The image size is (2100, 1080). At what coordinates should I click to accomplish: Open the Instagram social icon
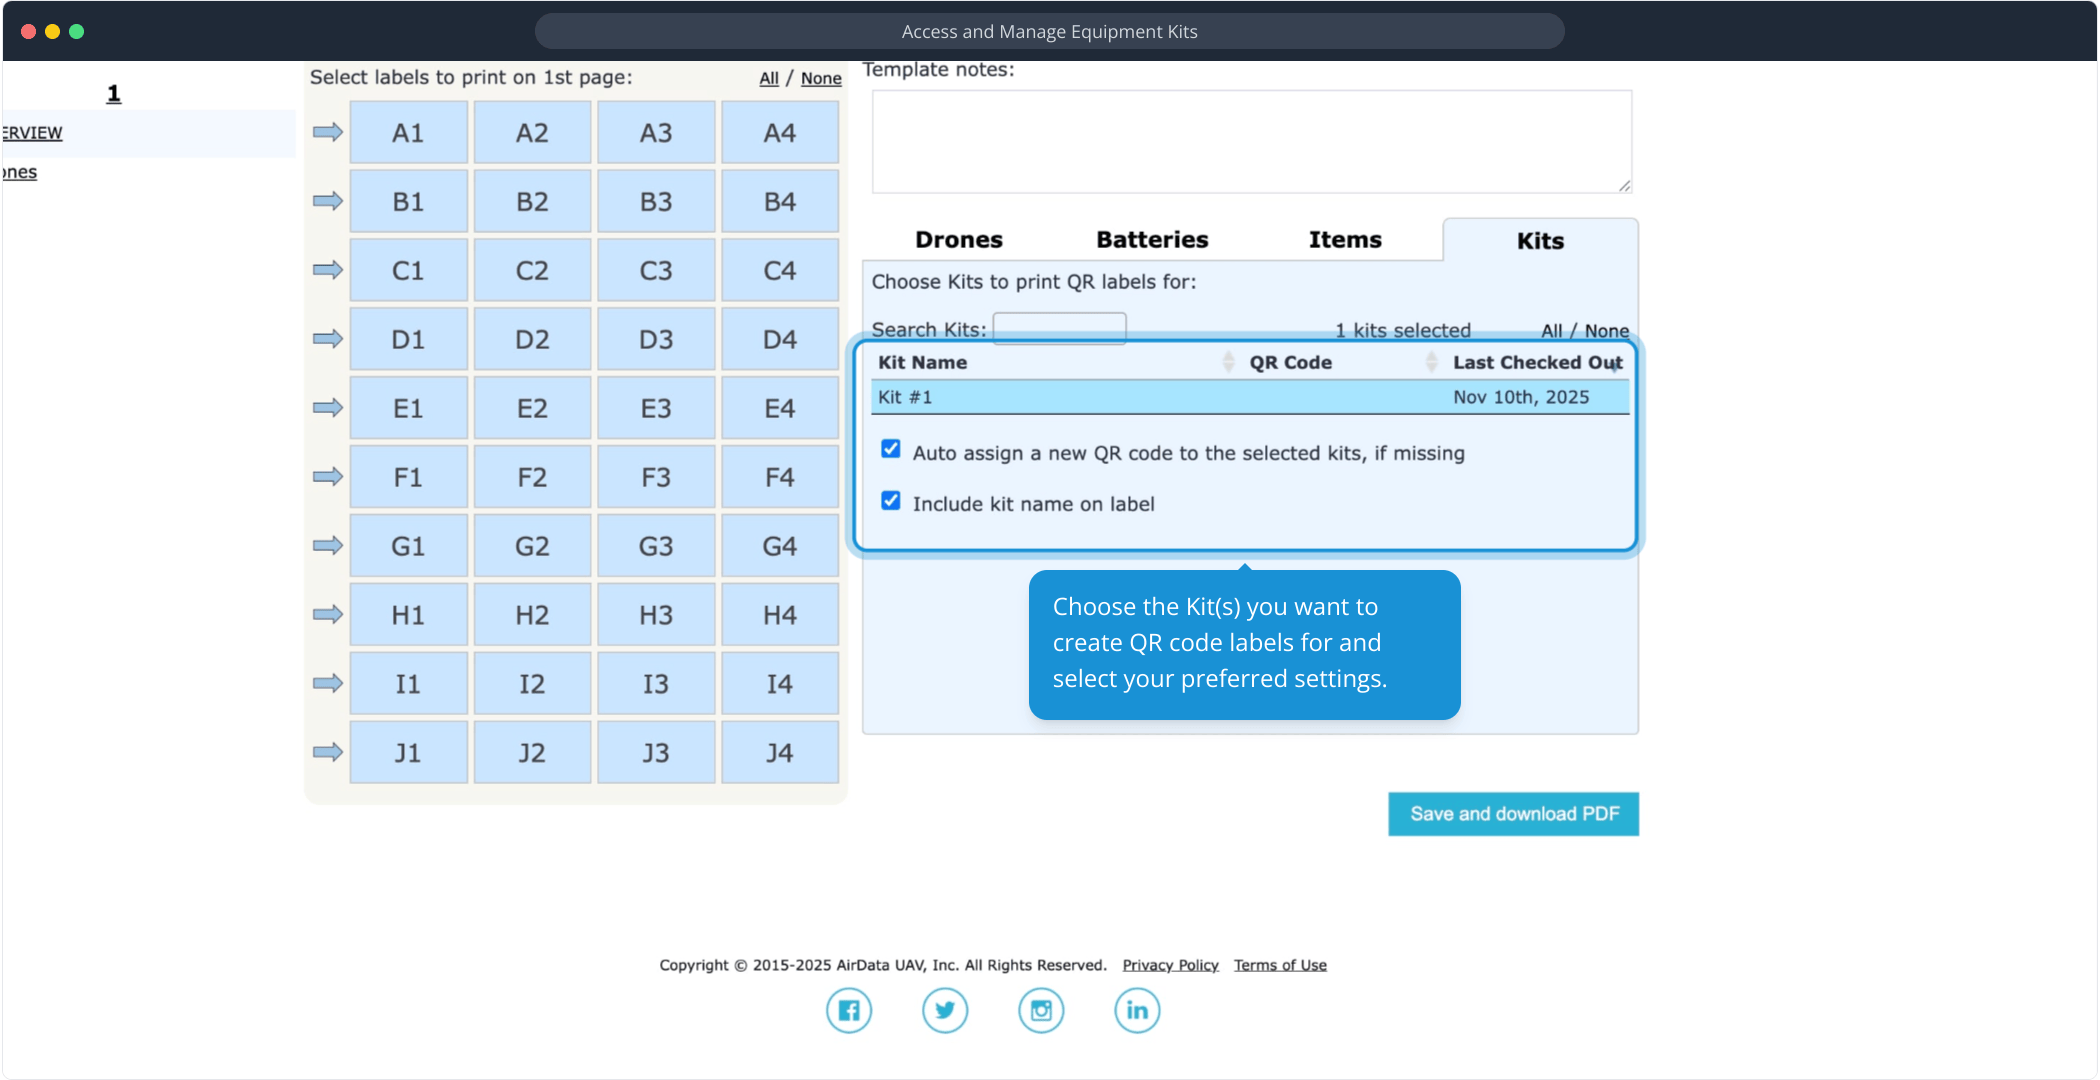[1041, 1010]
